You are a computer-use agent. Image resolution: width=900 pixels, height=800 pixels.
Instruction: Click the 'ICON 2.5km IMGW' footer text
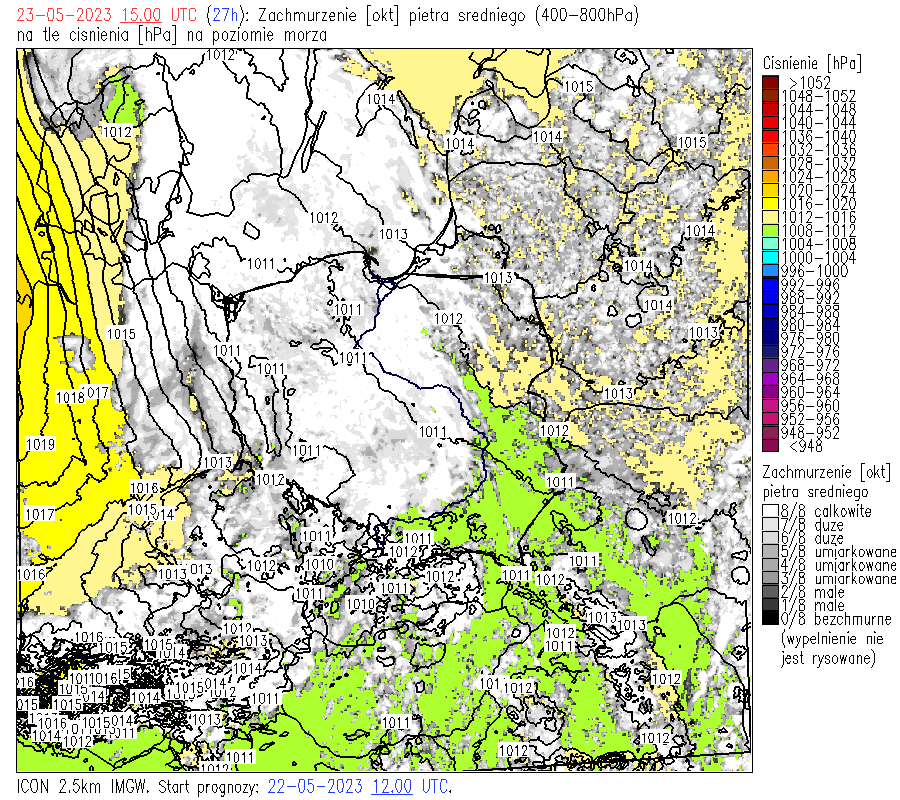(83, 786)
